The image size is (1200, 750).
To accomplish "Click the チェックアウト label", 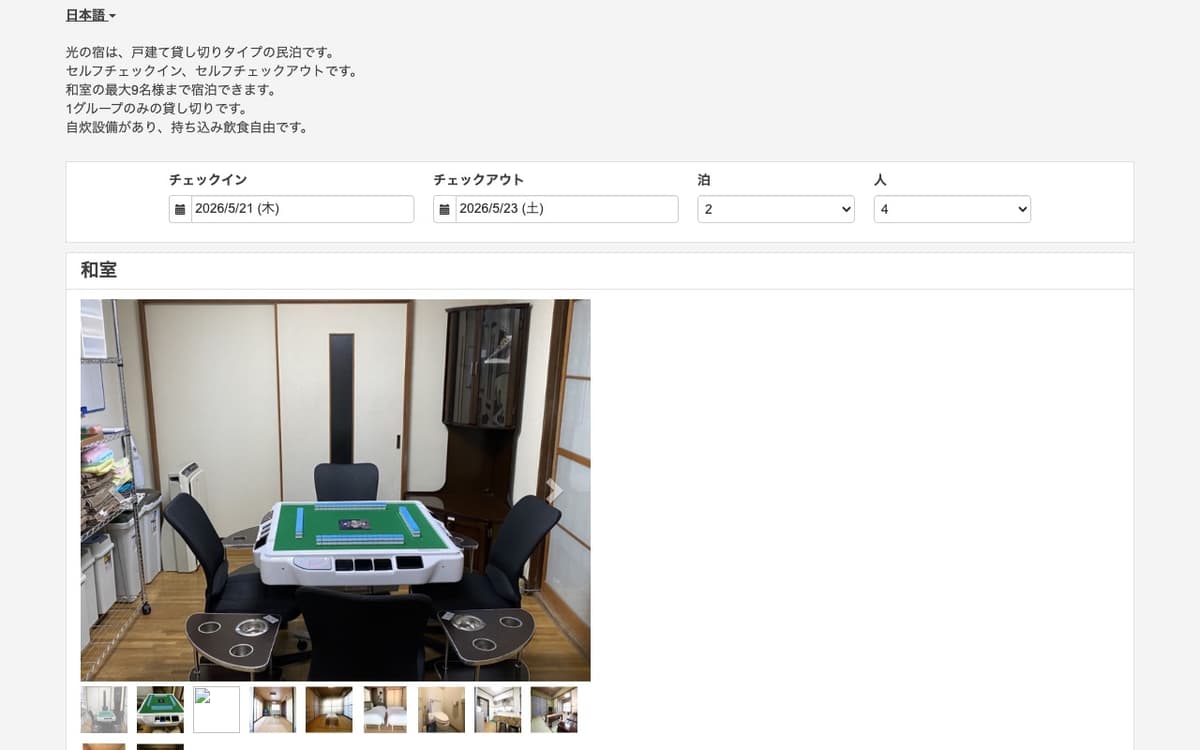I will point(478,180).
